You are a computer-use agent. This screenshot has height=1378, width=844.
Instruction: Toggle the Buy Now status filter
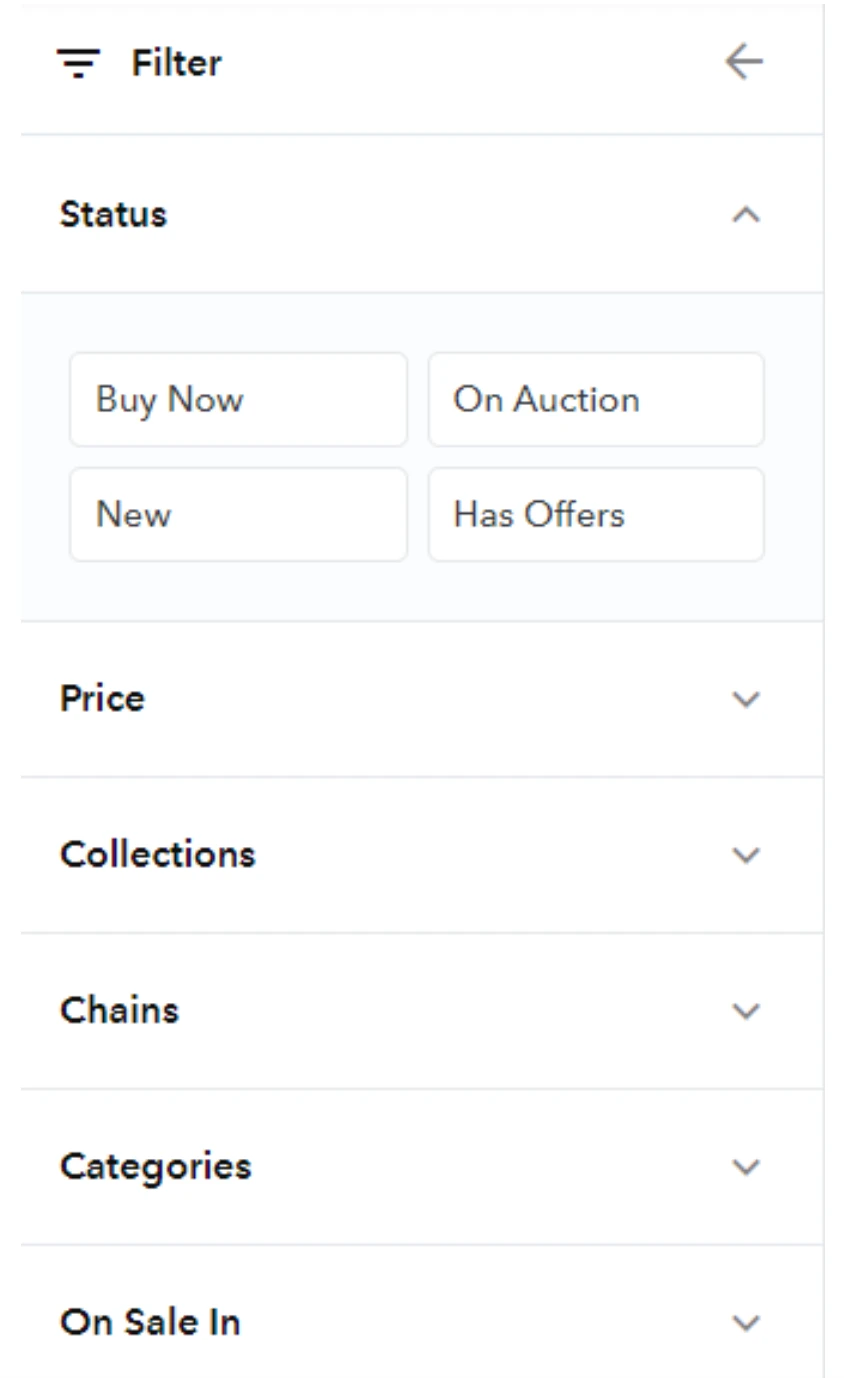(x=238, y=399)
